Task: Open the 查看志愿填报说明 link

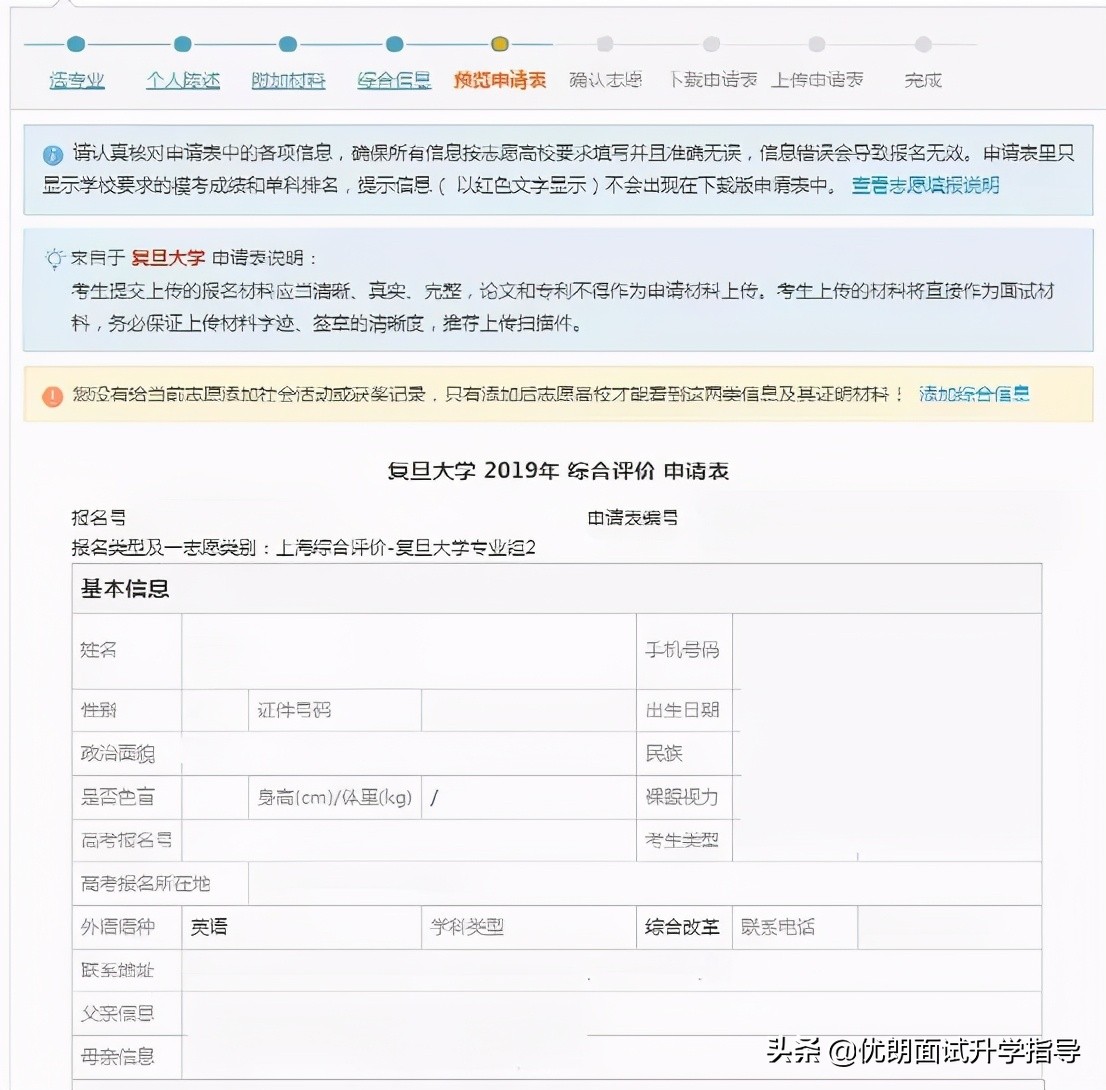Action: pyautogui.click(x=925, y=186)
